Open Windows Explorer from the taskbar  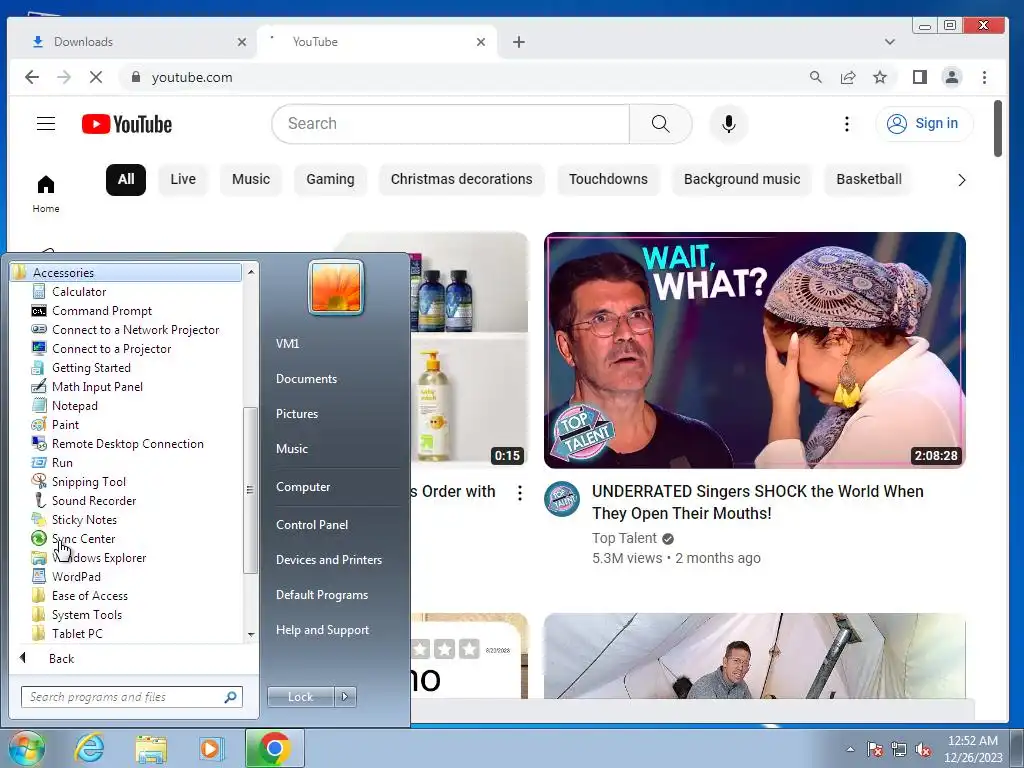(151, 748)
